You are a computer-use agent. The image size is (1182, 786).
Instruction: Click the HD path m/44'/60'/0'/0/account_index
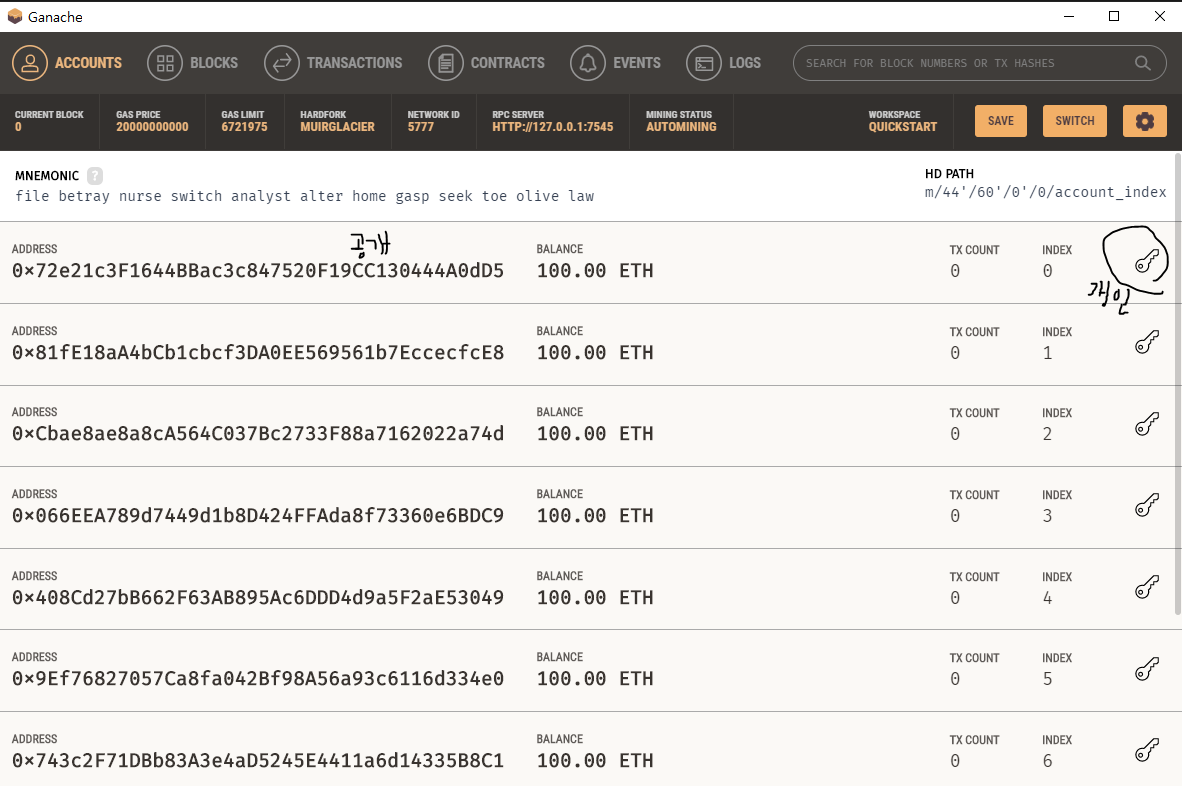pyautogui.click(x=1046, y=192)
